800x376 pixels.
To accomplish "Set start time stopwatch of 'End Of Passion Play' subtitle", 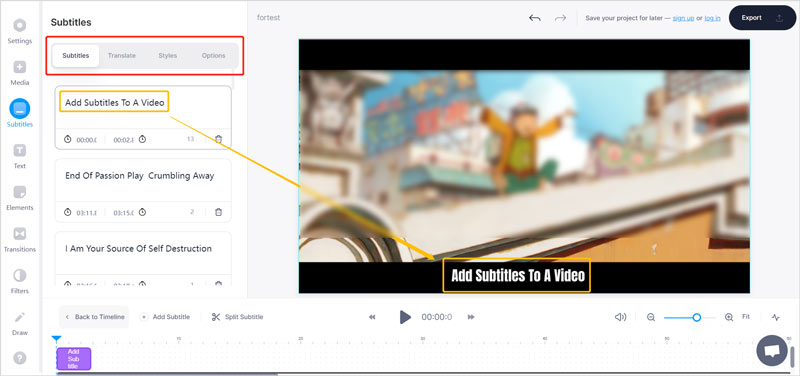I will (67, 212).
